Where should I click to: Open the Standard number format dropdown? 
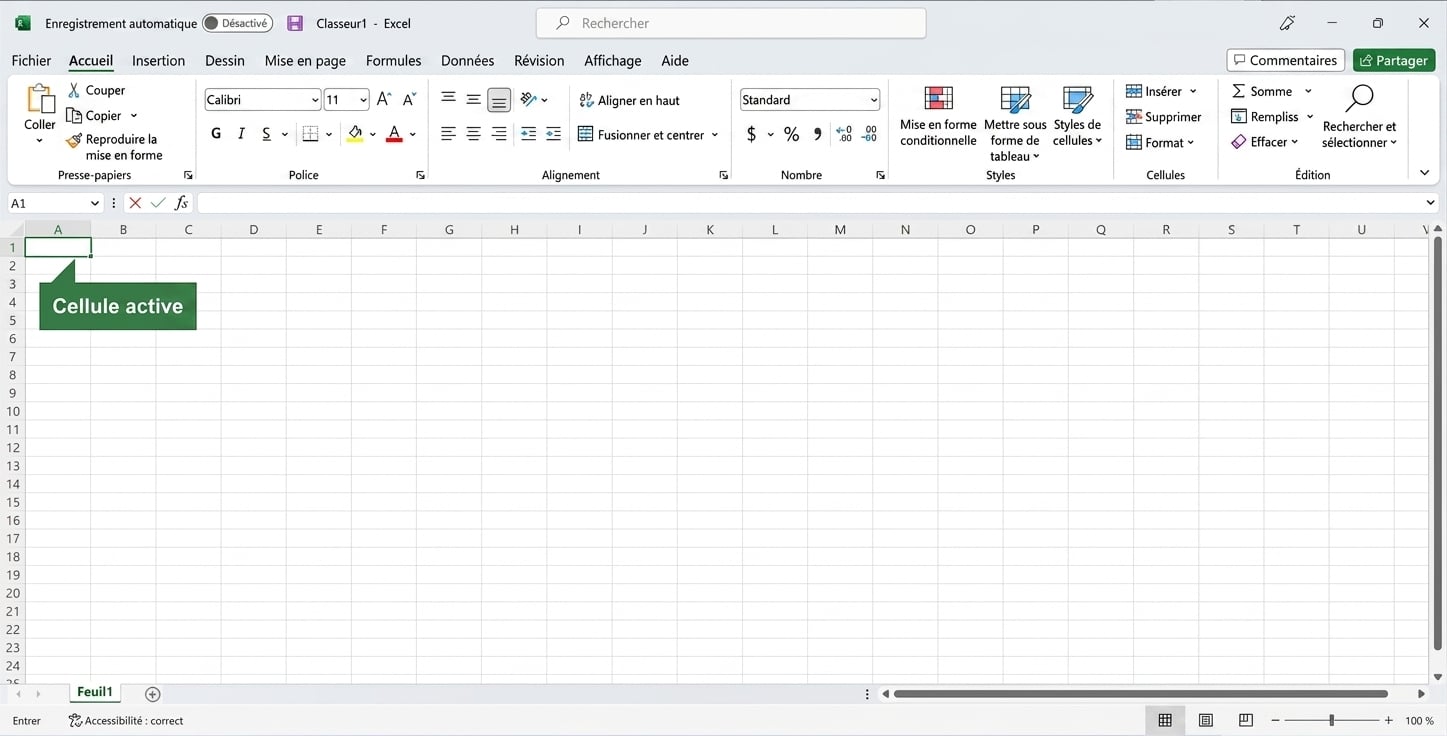(x=873, y=100)
